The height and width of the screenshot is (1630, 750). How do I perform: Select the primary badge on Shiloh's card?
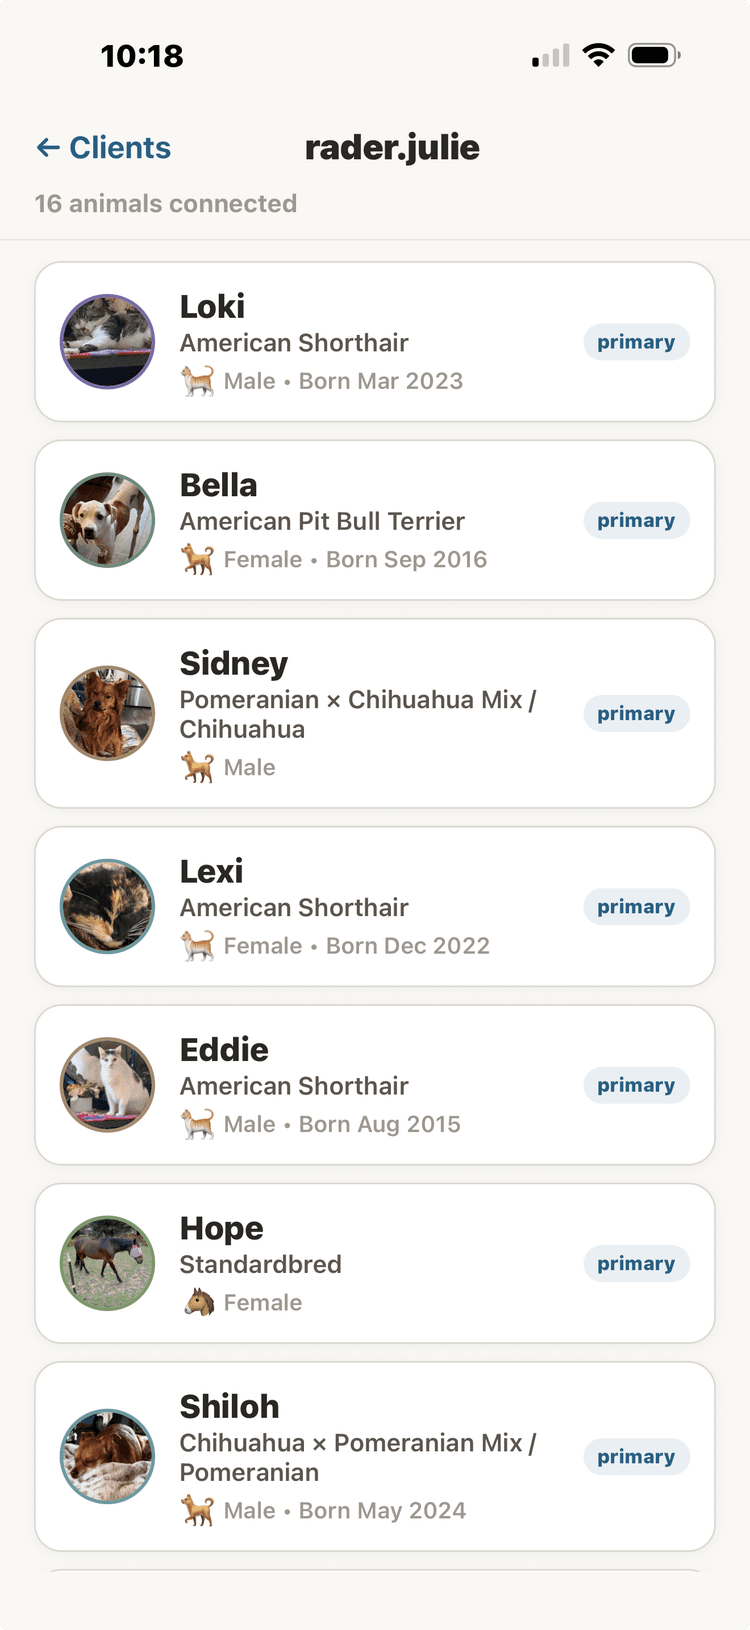pos(636,1456)
